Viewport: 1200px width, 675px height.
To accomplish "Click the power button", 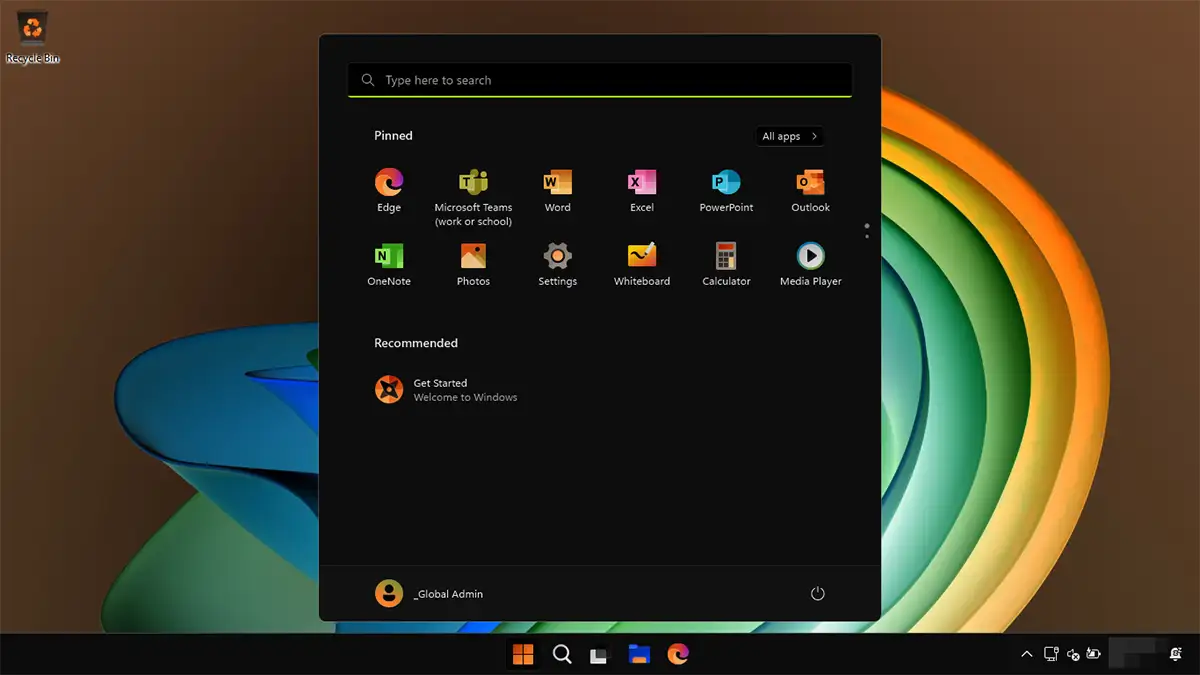I will pyautogui.click(x=817, y=593).
